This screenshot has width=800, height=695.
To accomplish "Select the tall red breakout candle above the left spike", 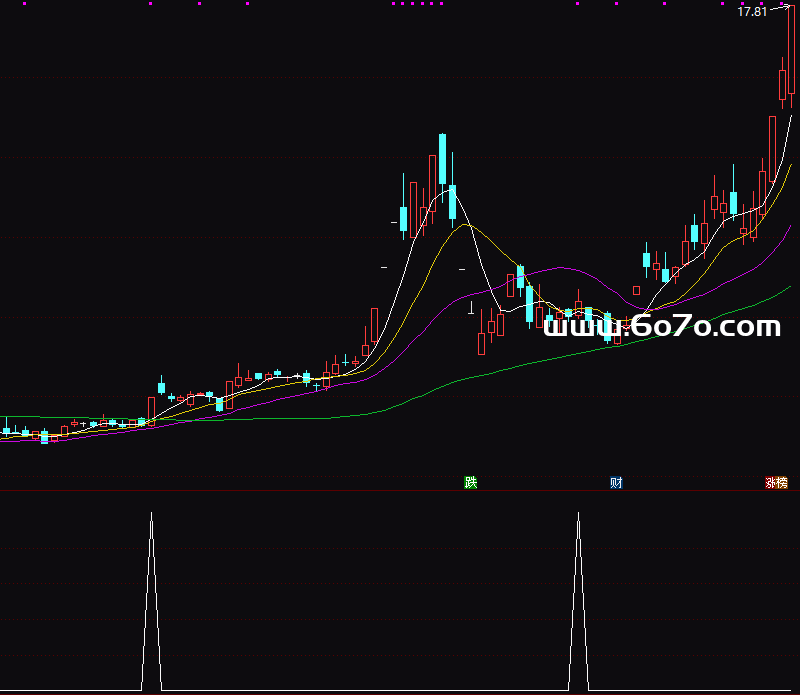I will (152, 408).
